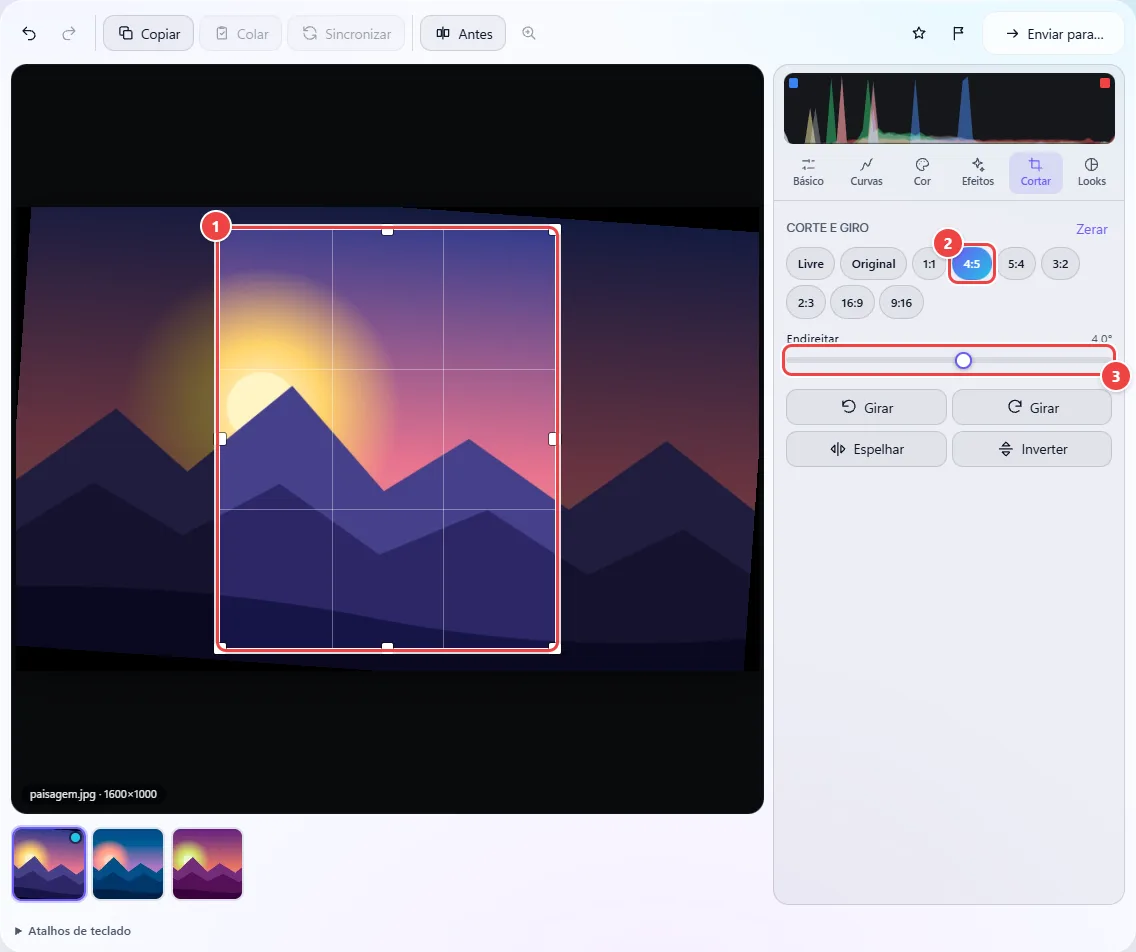Screen dimensions: 1136x952
Task: Select the first sunset thumbnail
Action: click(49, 864)
